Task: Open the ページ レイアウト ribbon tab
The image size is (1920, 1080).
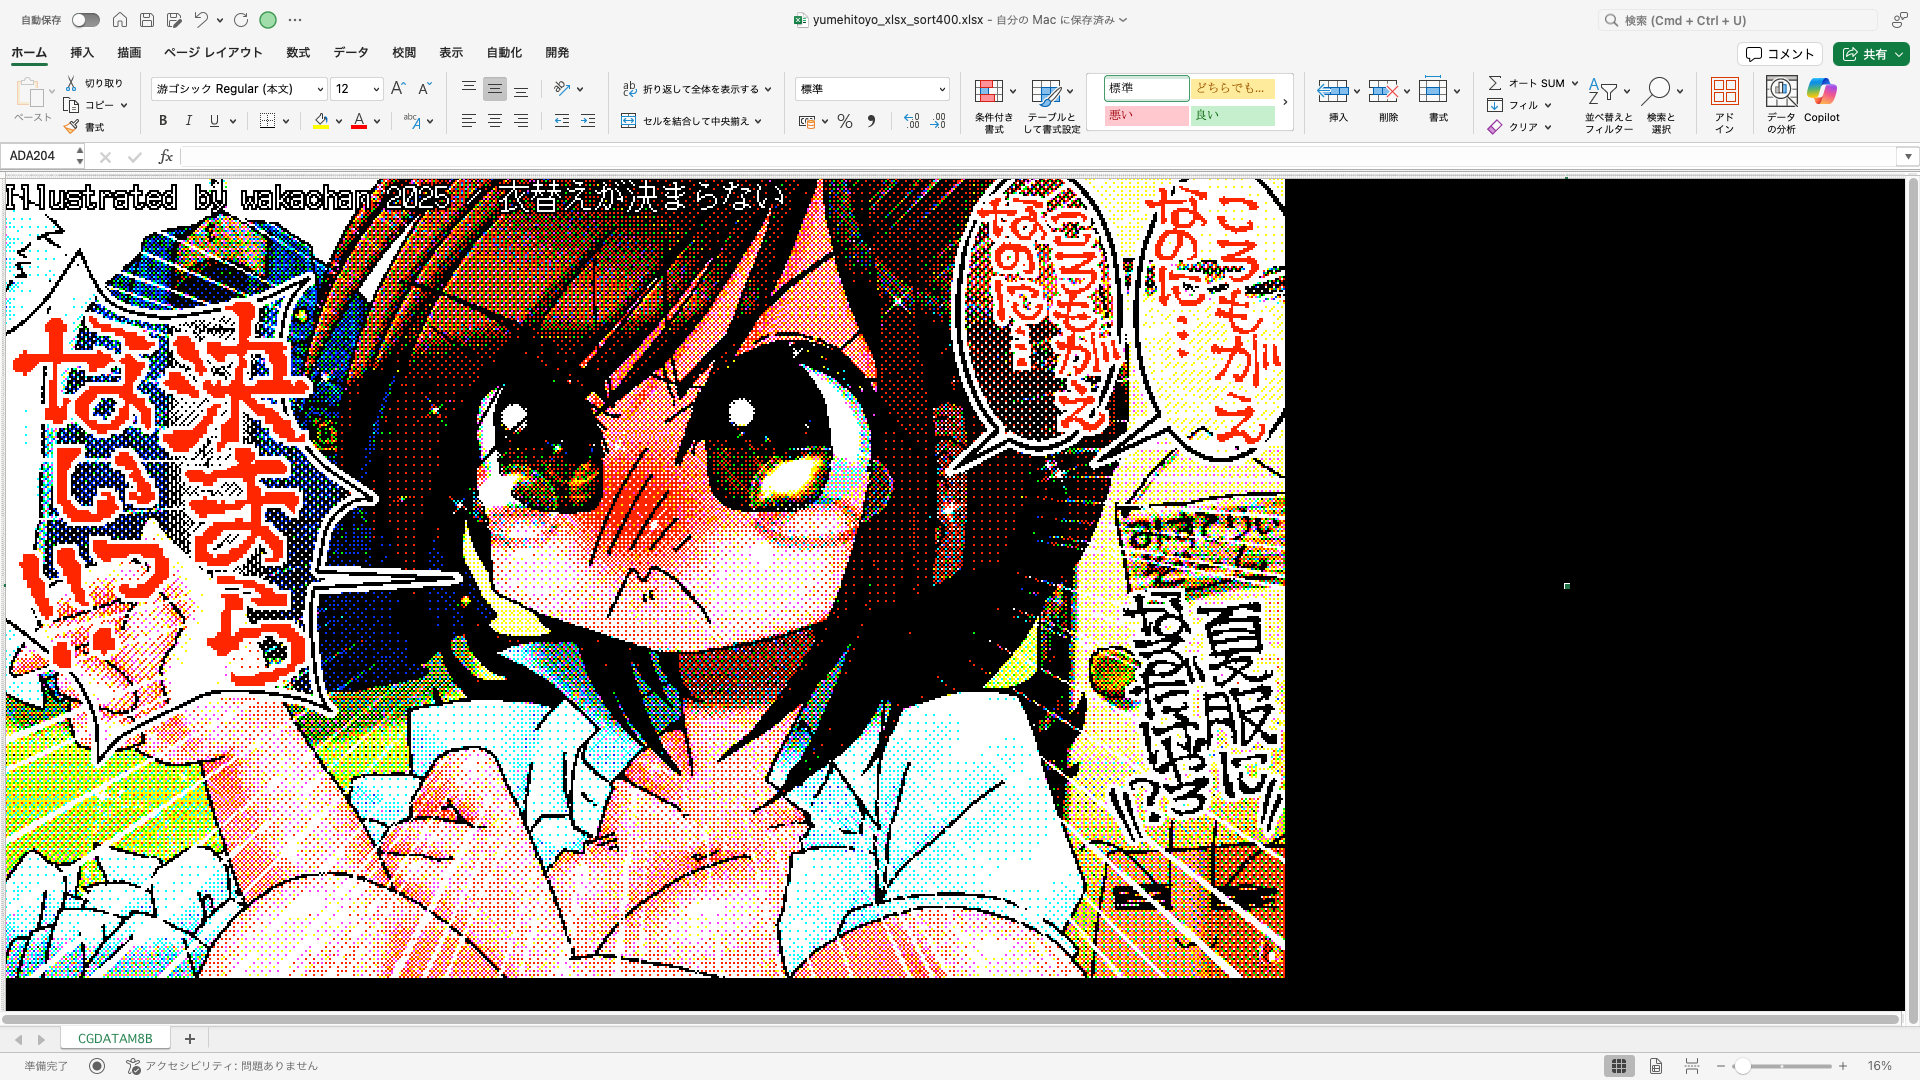Action: click(213, 53)
